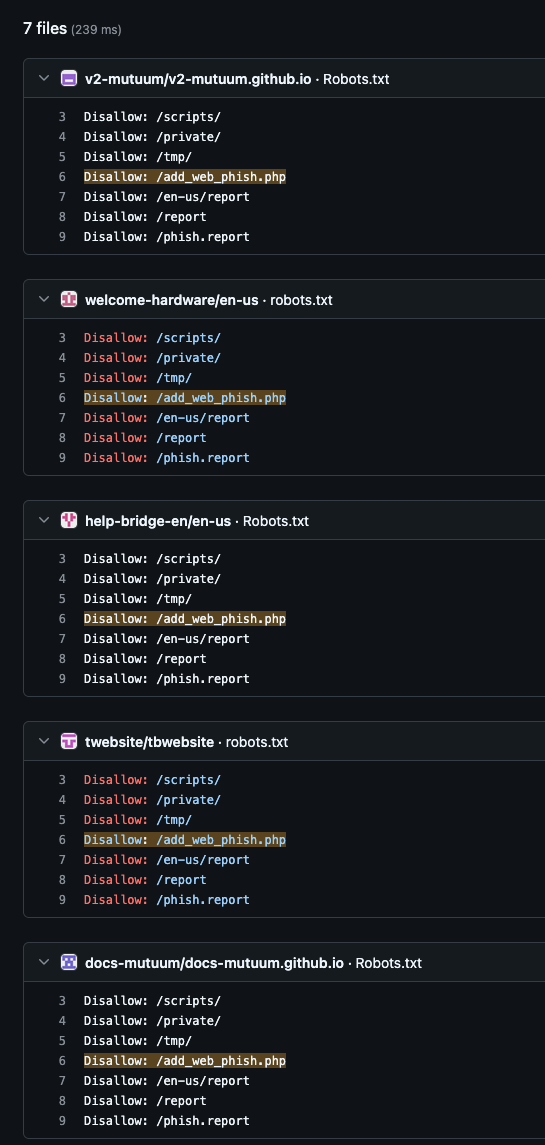This screenshot has height=1145, width=545.
Task: Click 'Disallow: /scripts/' in v2-mutuum result
Action: tap(152, 117)
